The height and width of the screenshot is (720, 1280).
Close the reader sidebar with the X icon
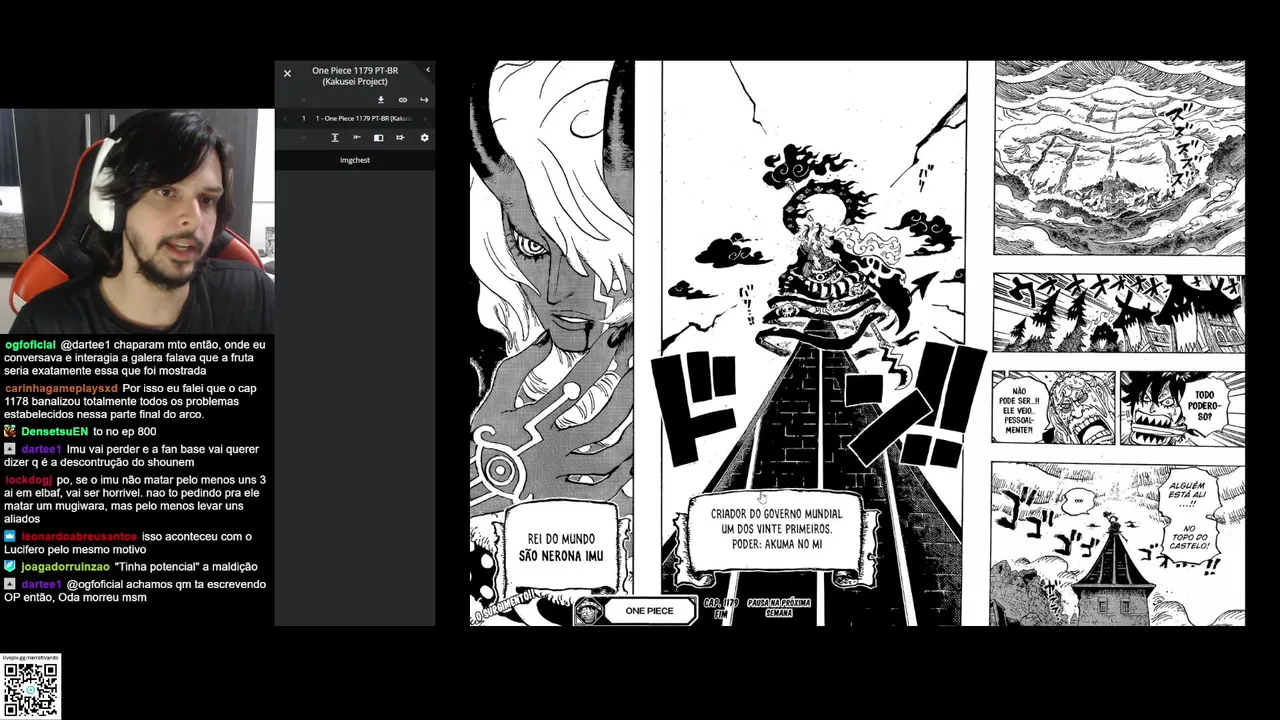pyautogui.click(x=287, y=73)
